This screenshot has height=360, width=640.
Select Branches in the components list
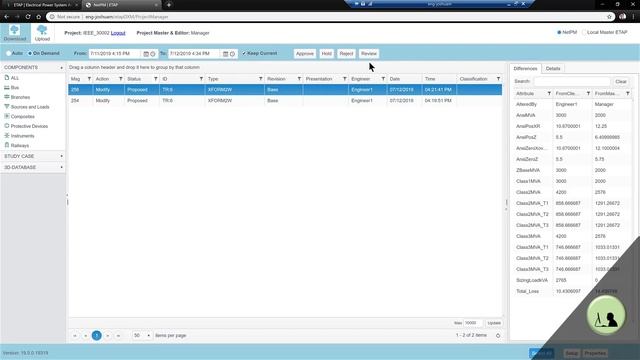click(x=20, y=97)
